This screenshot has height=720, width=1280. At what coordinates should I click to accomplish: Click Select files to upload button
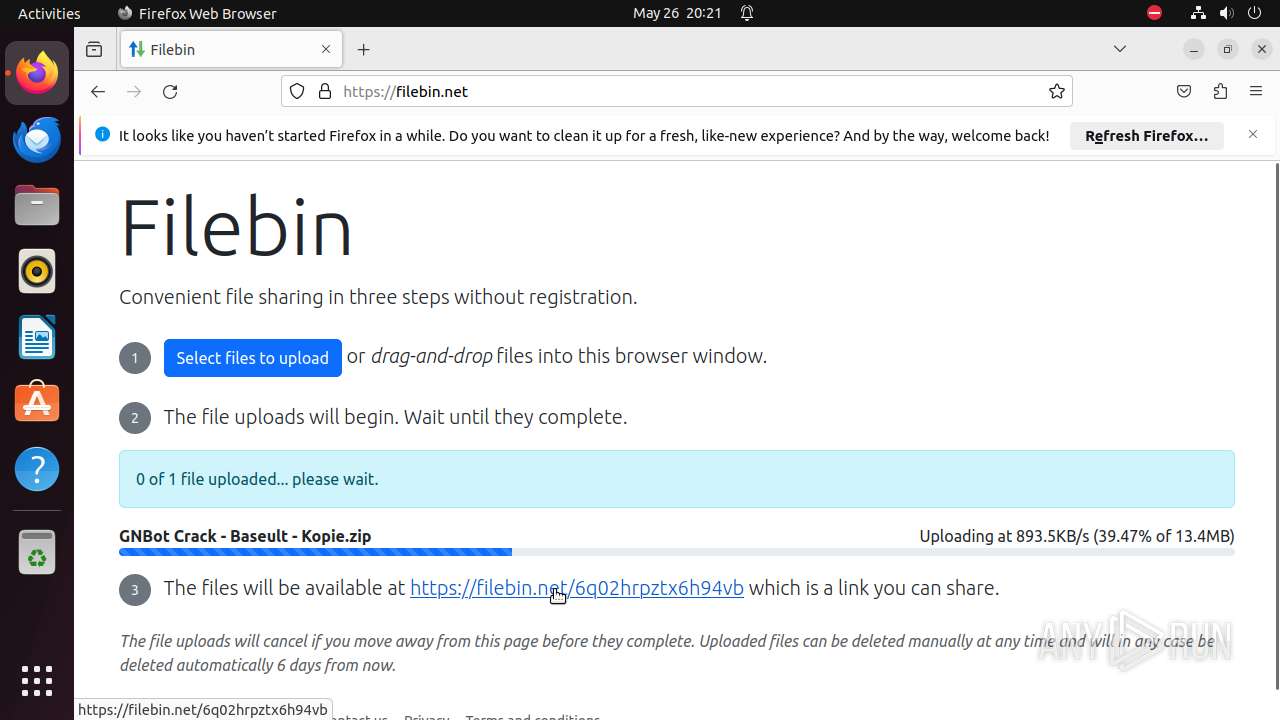(x=253, y=358)
